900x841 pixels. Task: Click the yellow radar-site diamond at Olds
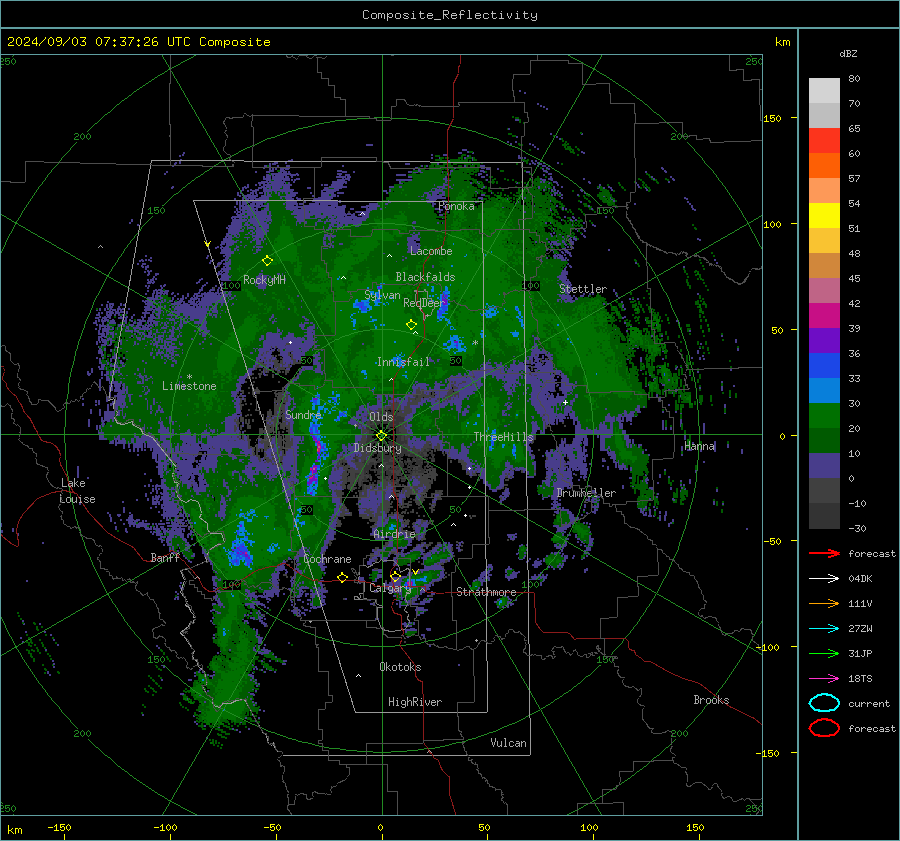(381, 436)
